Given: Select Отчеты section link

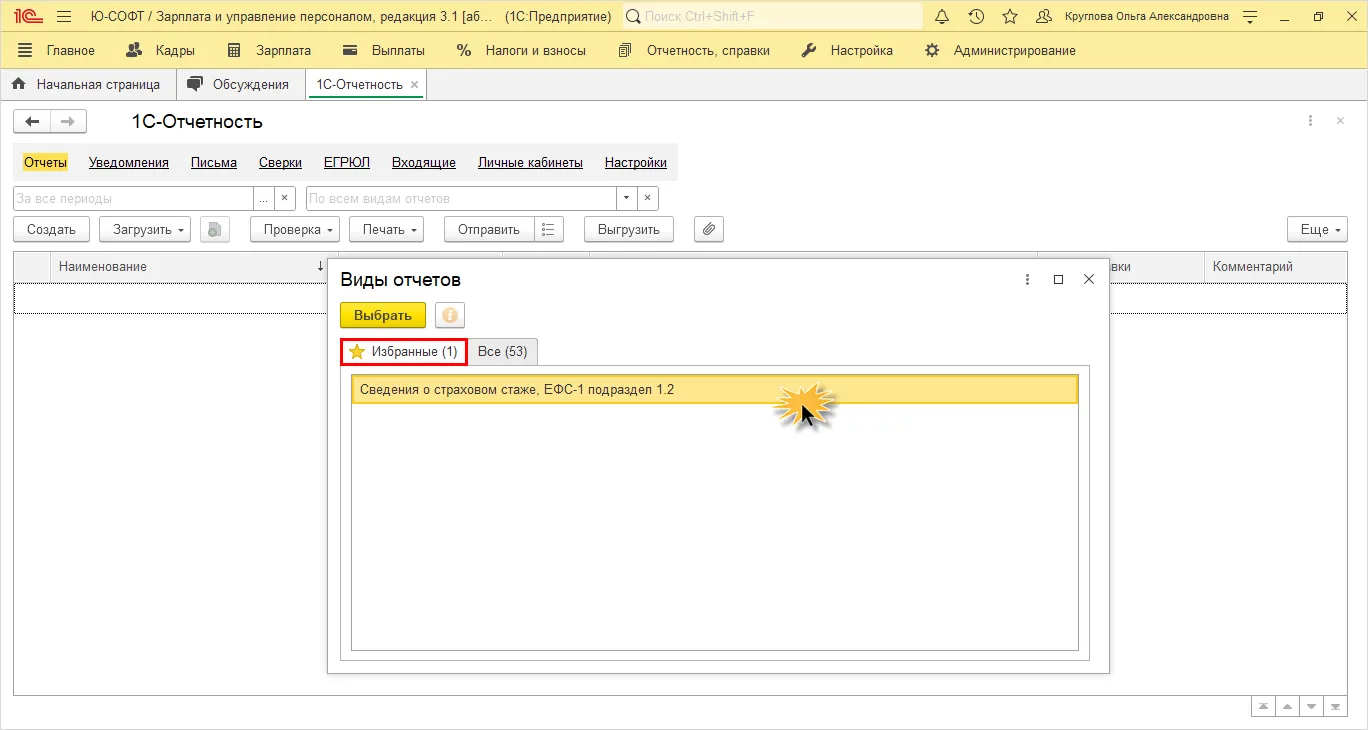Looking at the screenshot, I should [45, 162].
